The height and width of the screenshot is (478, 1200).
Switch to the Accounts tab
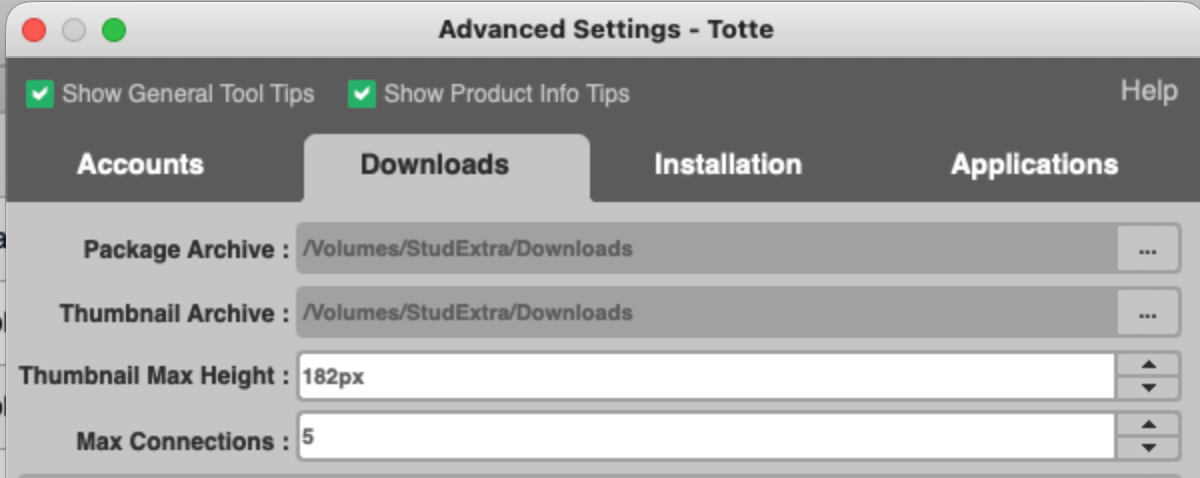[140, 165]
